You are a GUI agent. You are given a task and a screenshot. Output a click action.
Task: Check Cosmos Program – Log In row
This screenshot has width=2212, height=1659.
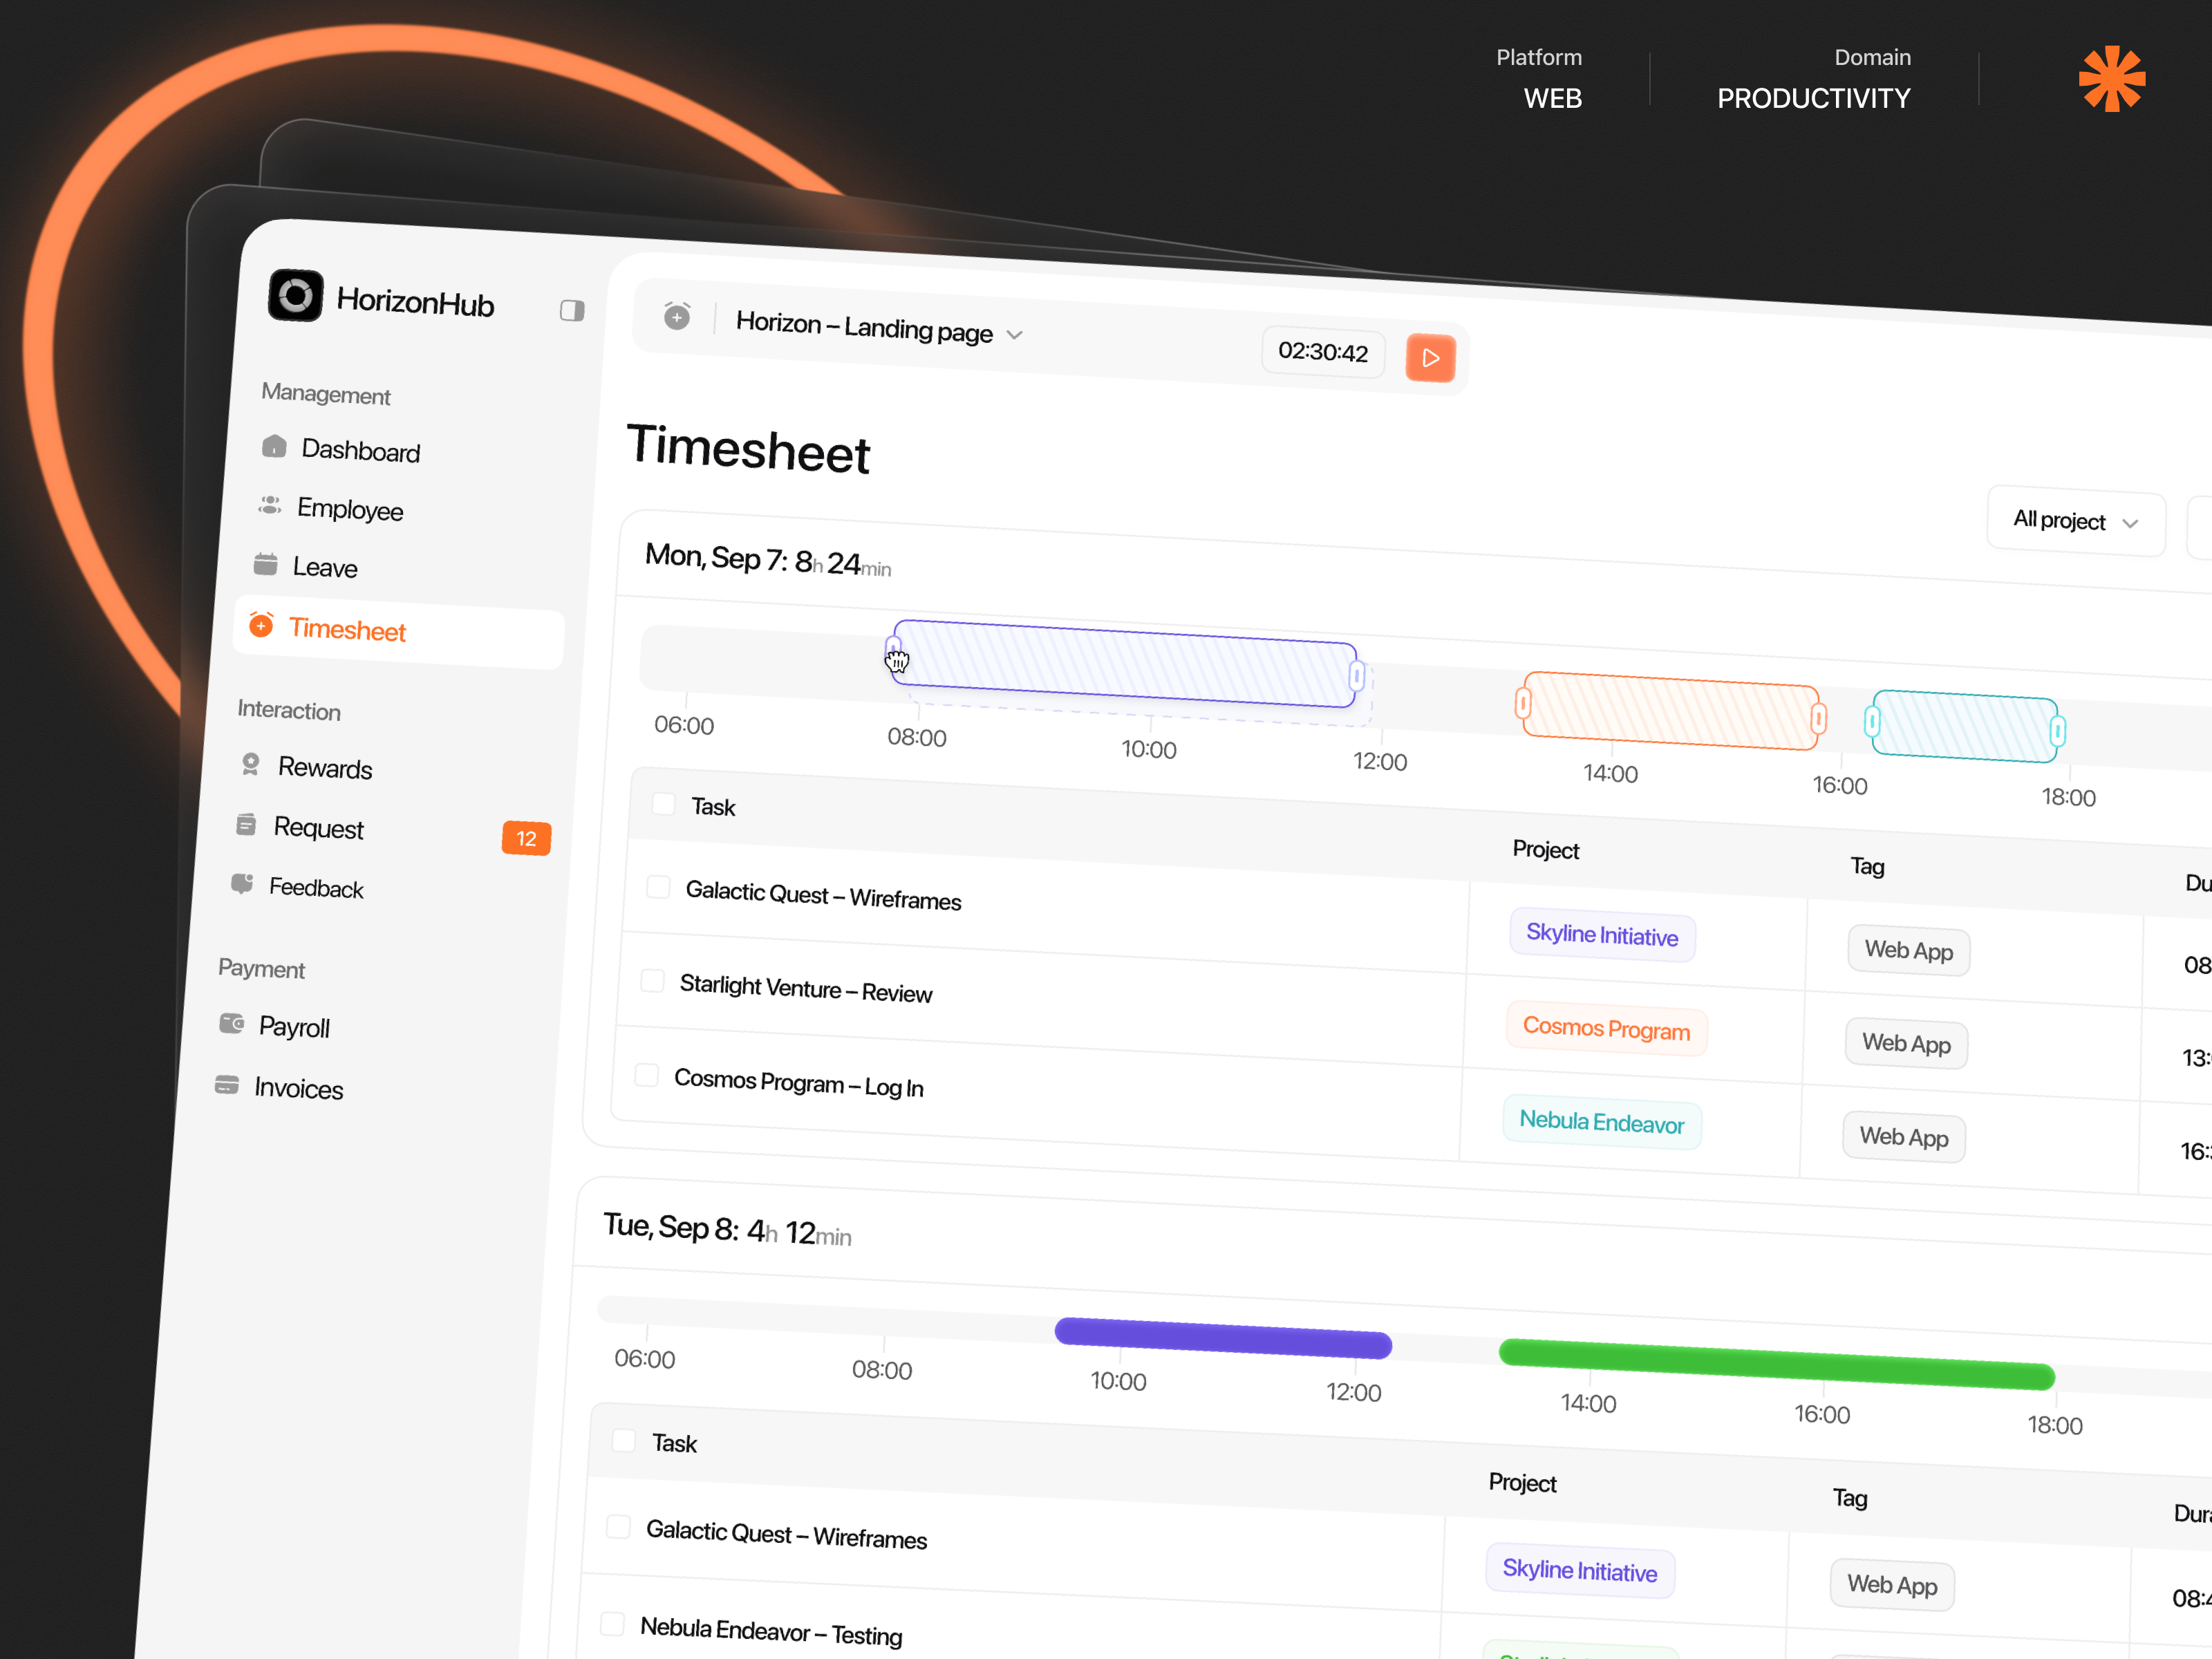[647, 1074]
